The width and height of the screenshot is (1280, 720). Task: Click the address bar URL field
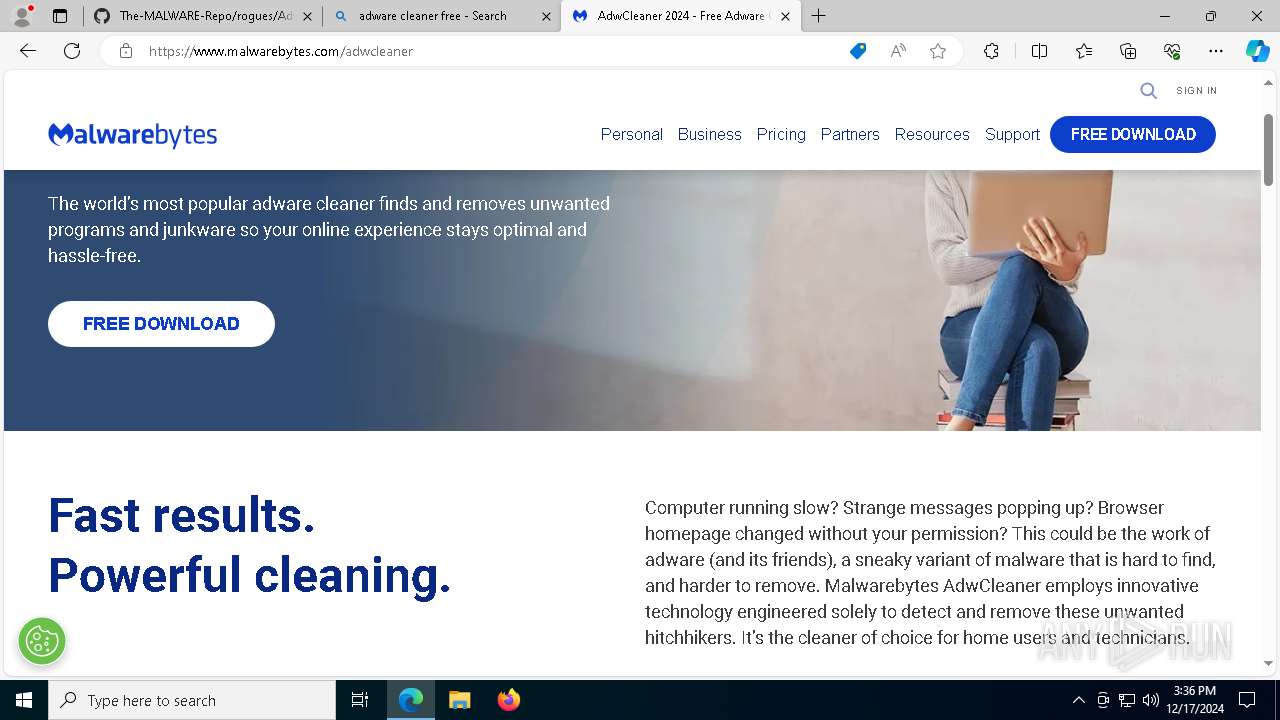[490, 51]
